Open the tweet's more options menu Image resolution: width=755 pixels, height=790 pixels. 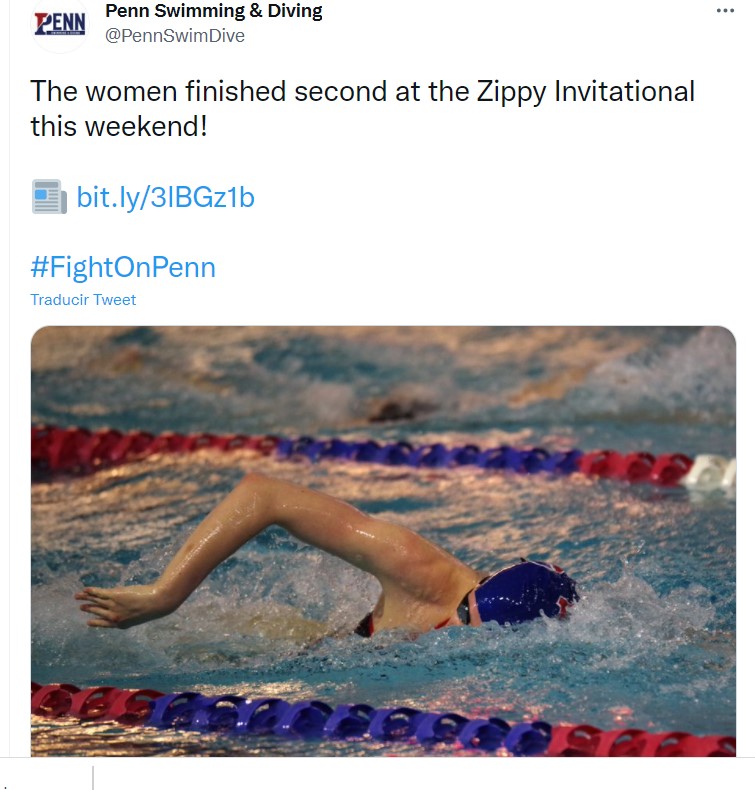pyautogui.click(x=725, y=11)
